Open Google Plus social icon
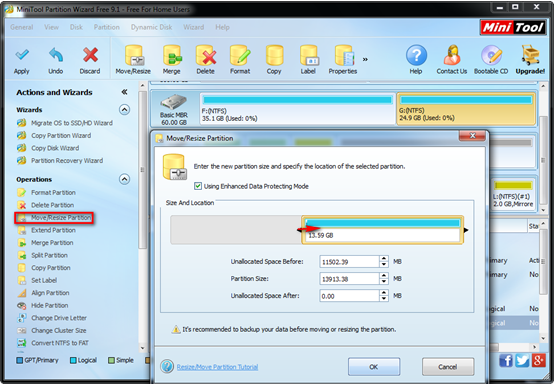Screen dimensions: 554x384 [x=538, y=360]
